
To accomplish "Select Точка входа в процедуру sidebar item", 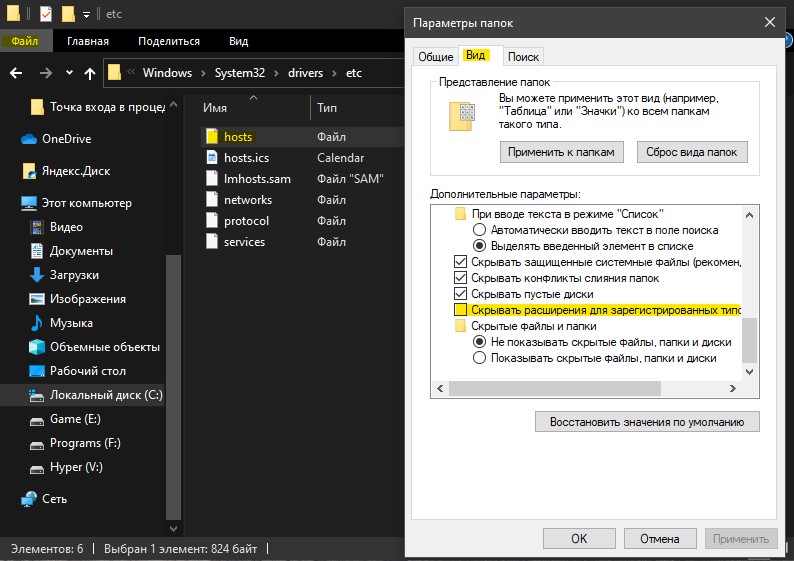I will click(99, 107).
